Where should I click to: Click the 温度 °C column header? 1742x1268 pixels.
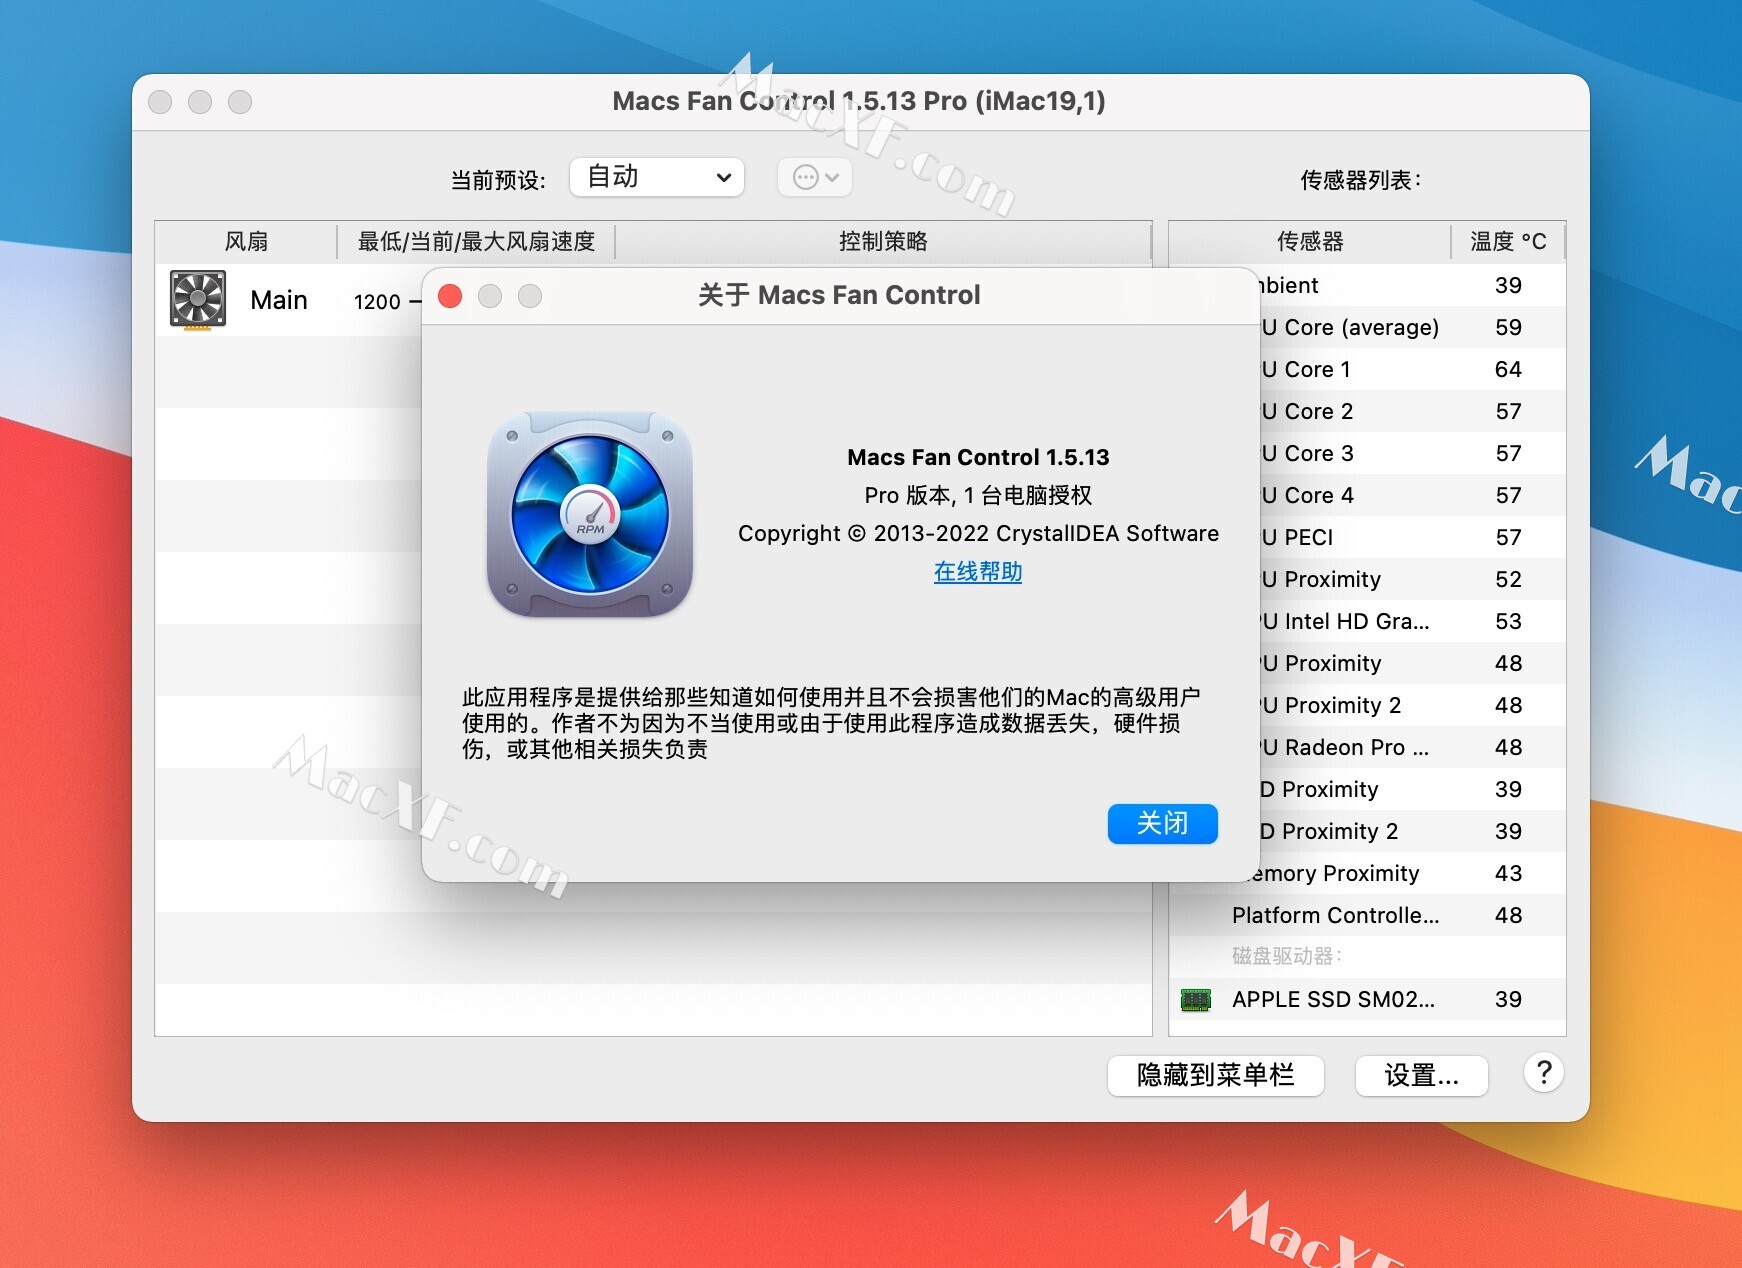[x=1508, y=241]
